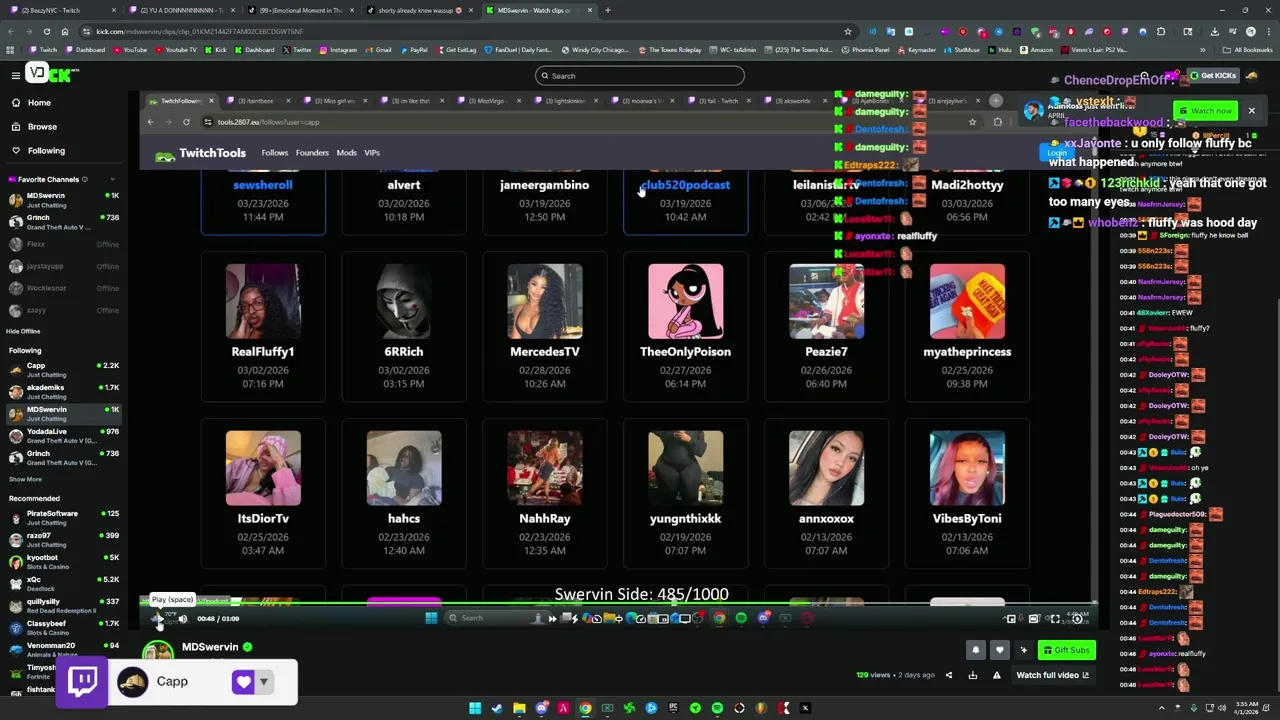Click club520podcast name in TwitchTools
1280x720 pixels.
click(x=685, y=185)
